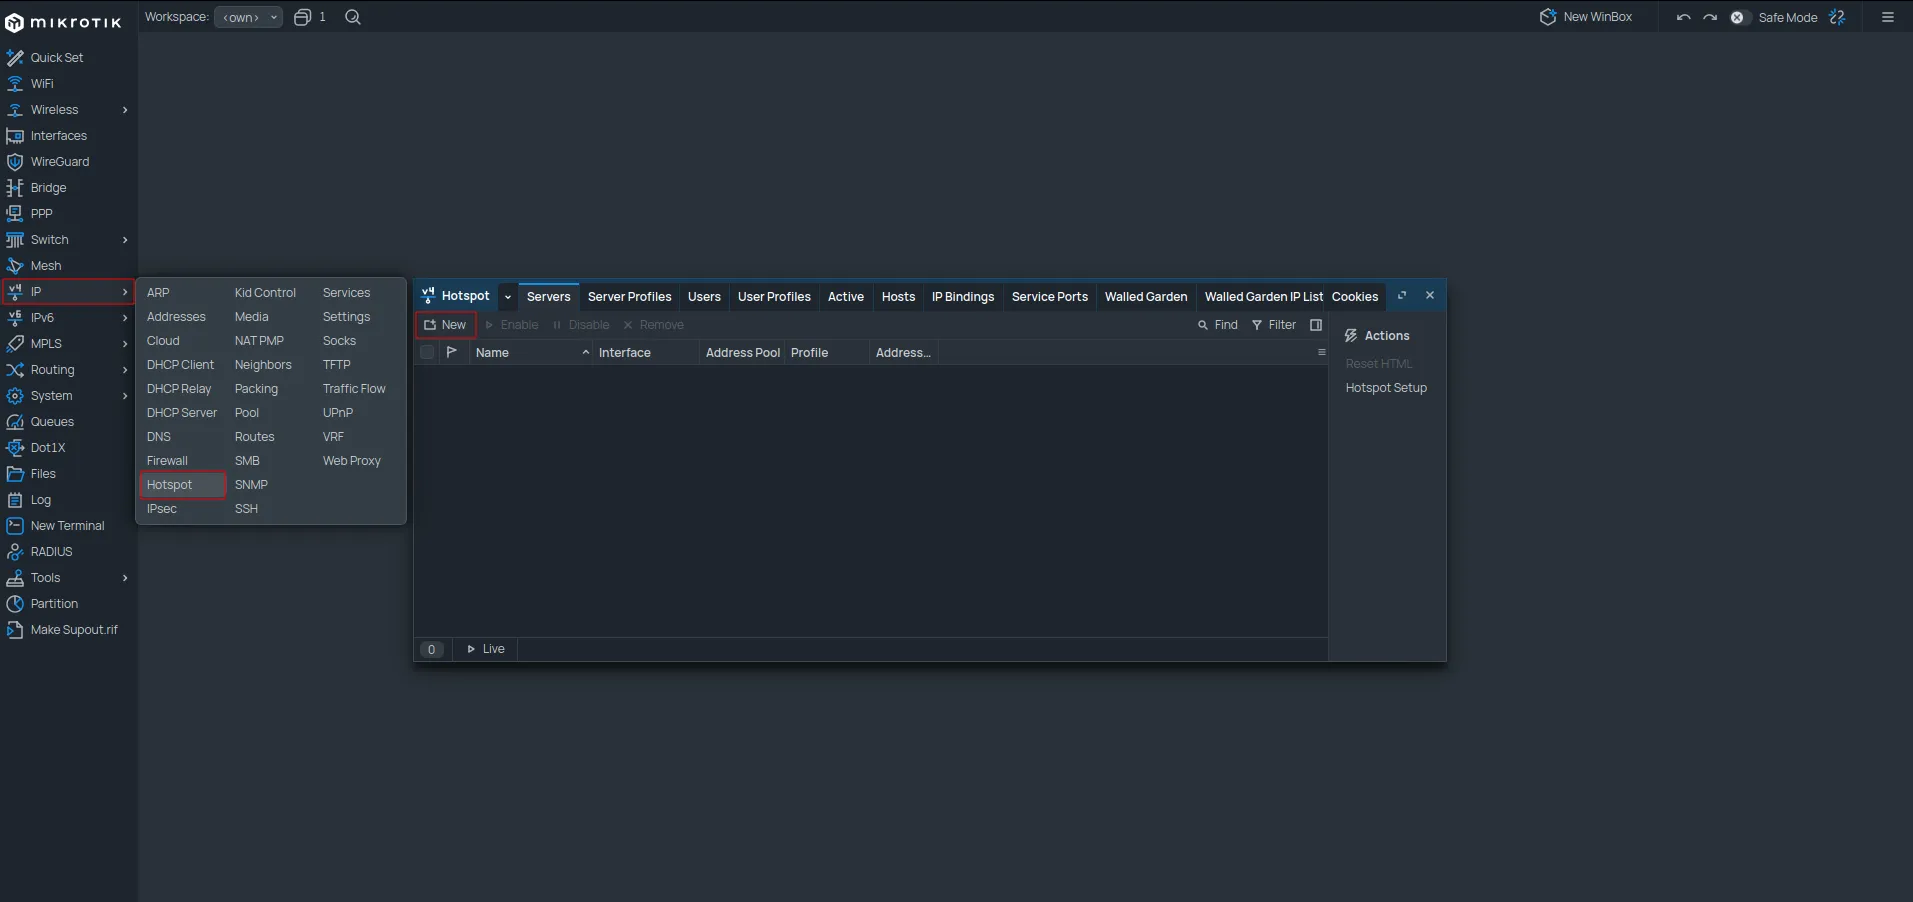
Task: Open WireGuard from the sidebar
Action: (x=59, y=162)
